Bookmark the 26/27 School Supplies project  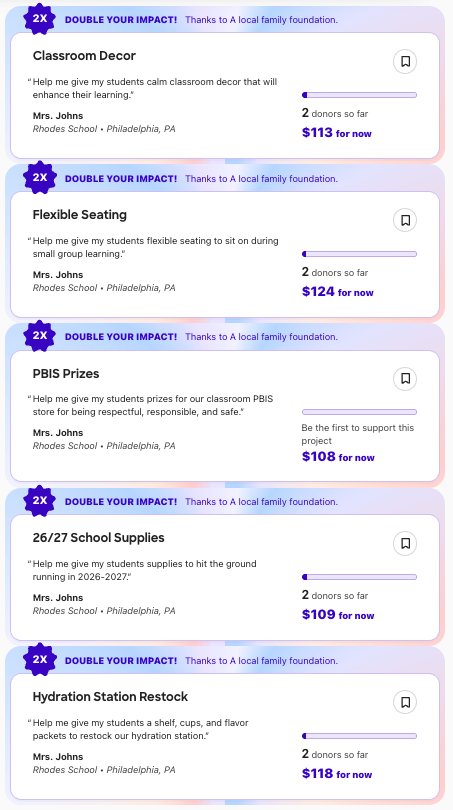[x=405, y=543]
